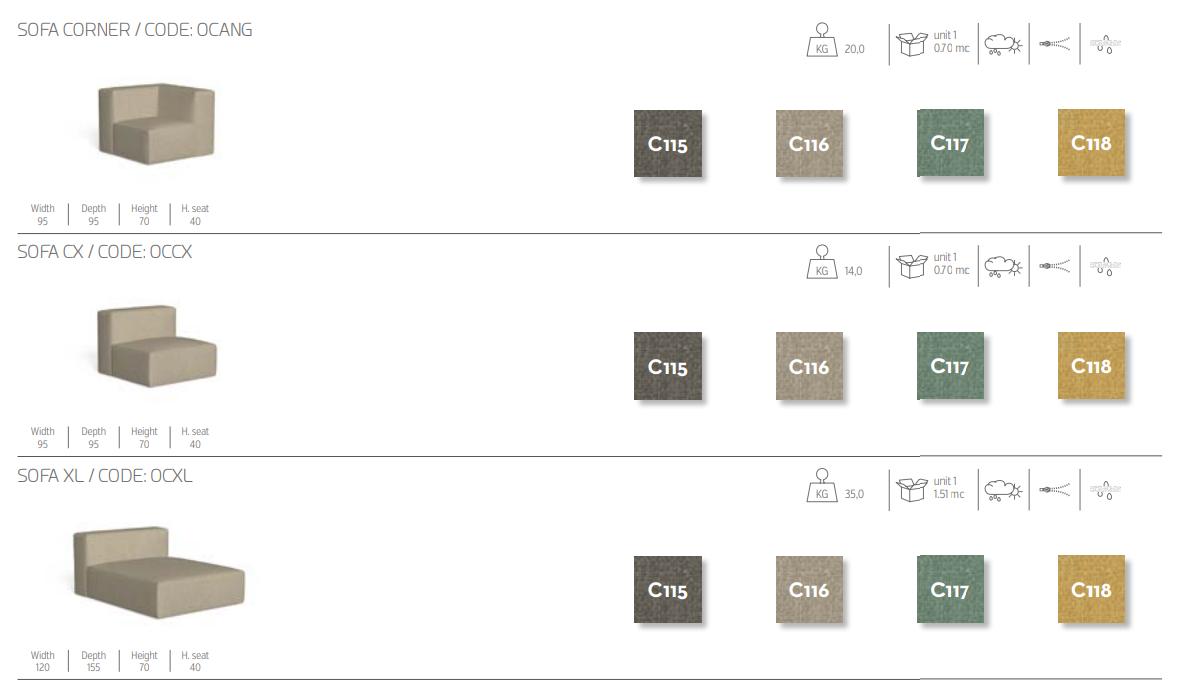The image size is (1180, 687).
Task: Pick the dark C115 swatch for Sofa XL
Action: coord(668,591)
